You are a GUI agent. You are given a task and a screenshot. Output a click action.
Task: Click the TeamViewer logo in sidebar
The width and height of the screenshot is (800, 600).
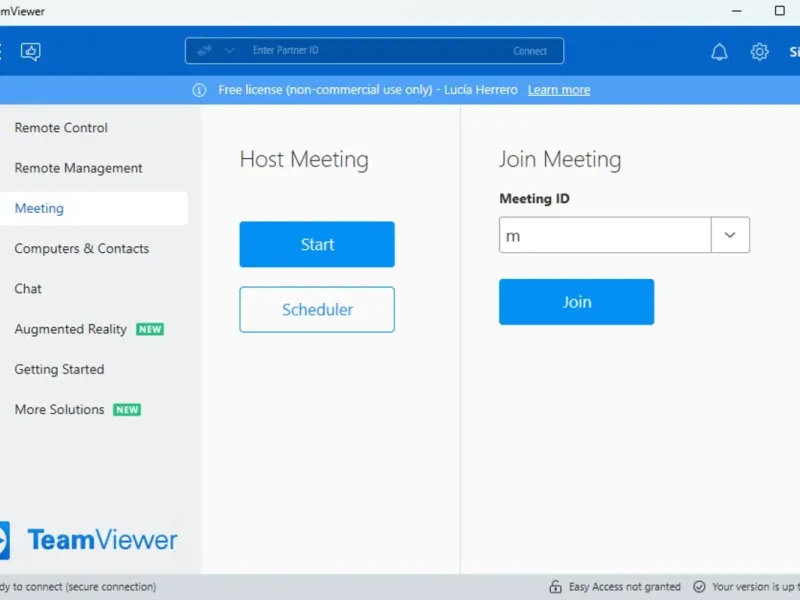pos(89,540)
